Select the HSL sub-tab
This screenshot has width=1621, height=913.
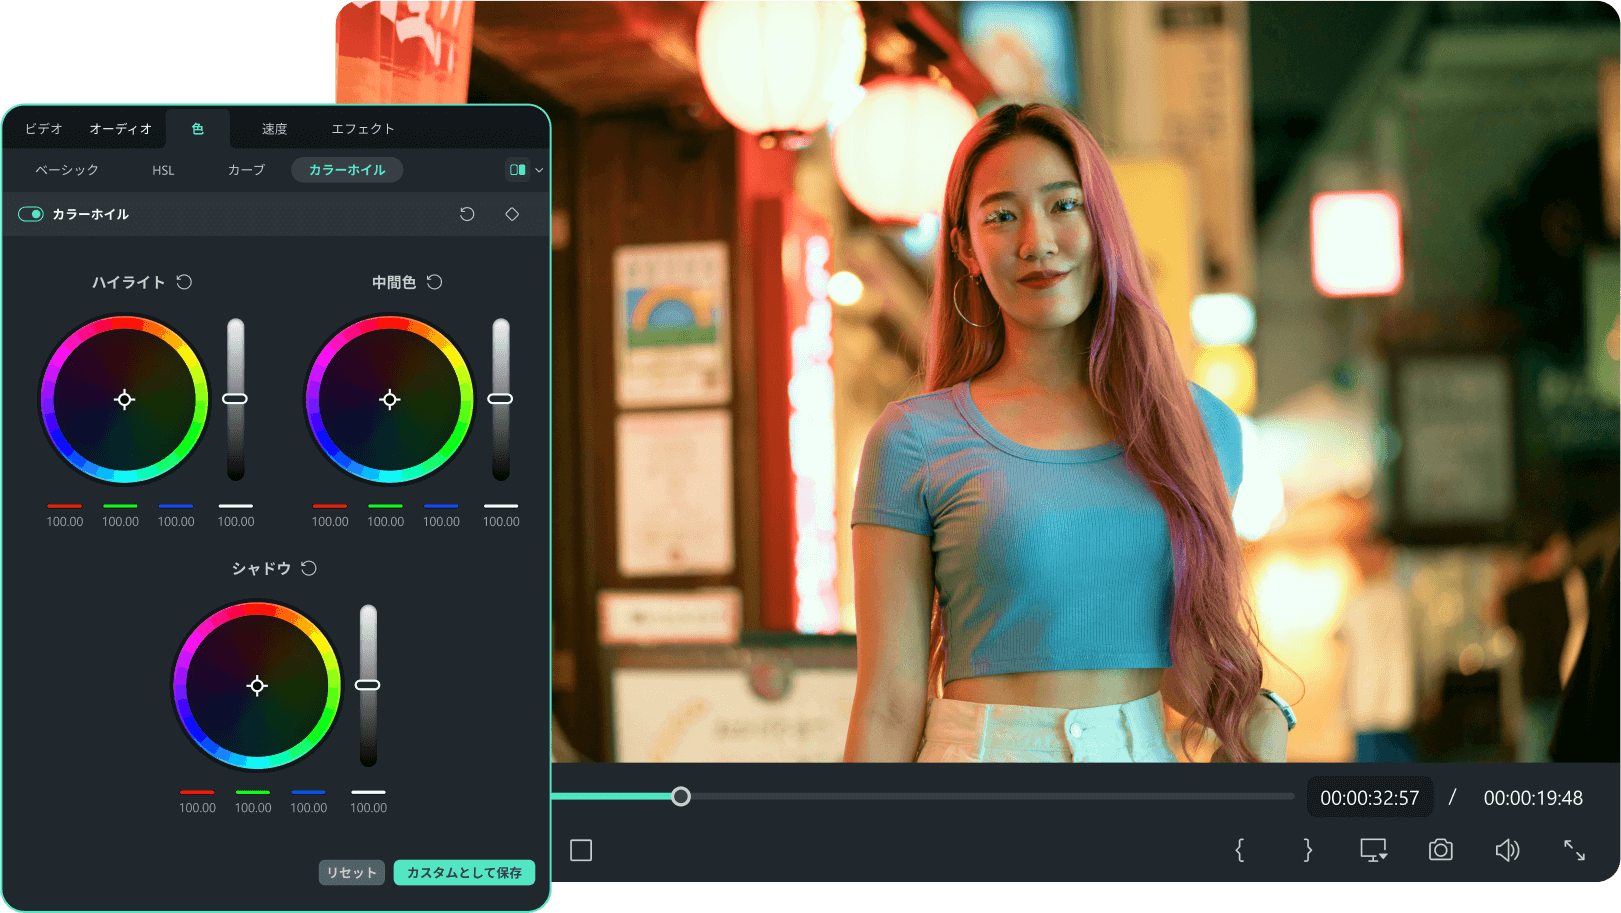click(163, 170)
